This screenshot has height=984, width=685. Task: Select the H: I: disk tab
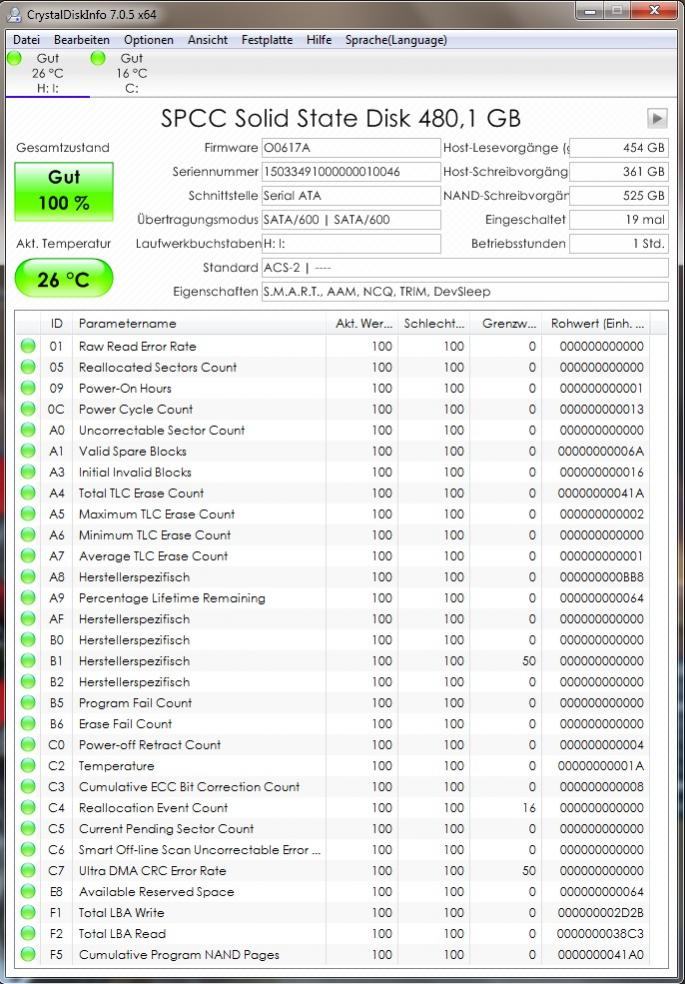pos(47,73)
